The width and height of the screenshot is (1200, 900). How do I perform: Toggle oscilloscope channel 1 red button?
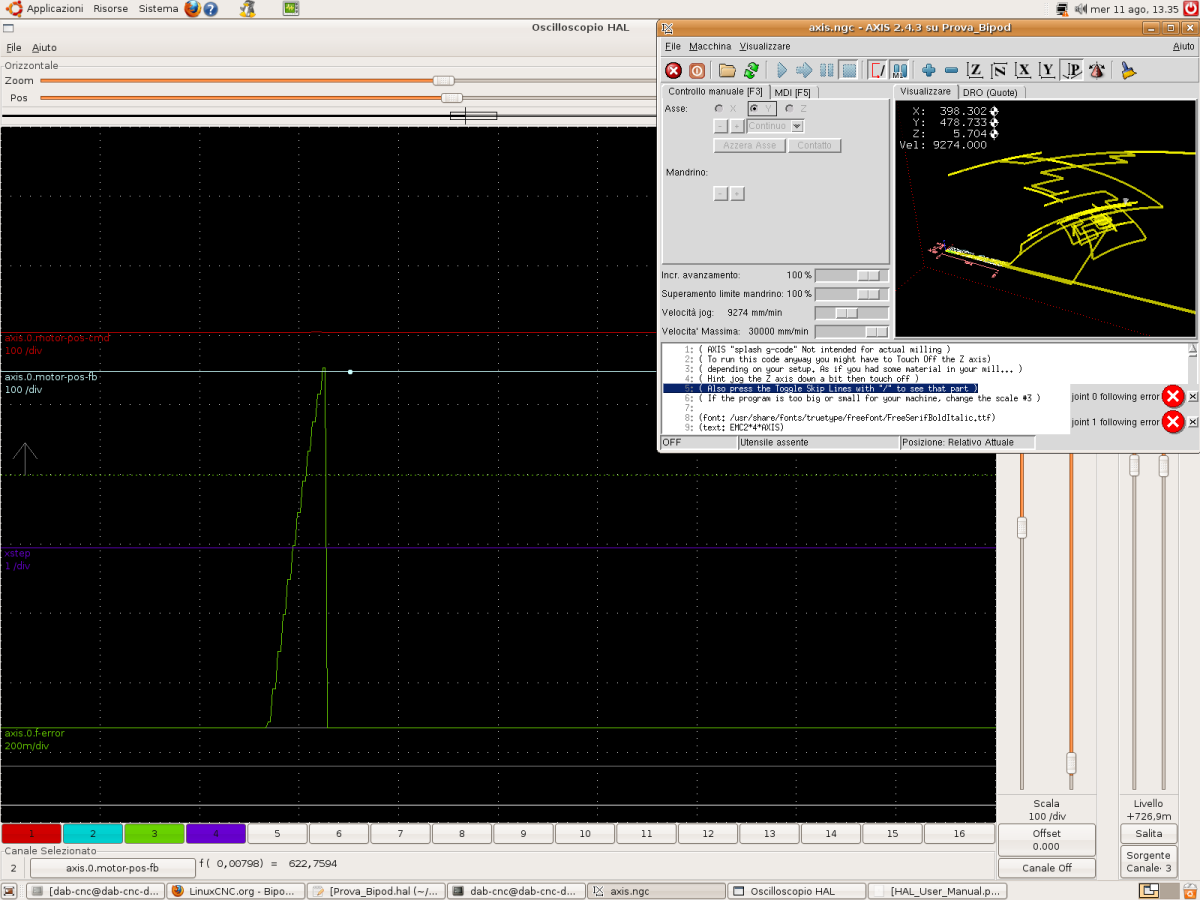point(31,833)
